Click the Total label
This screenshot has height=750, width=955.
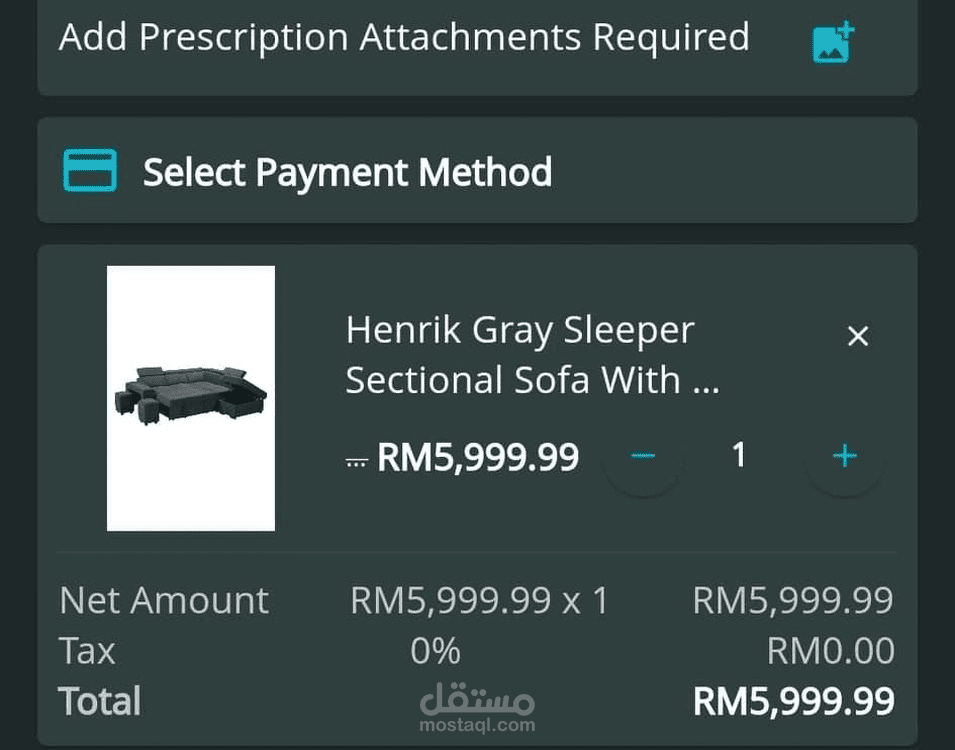(x=100, y=701)
